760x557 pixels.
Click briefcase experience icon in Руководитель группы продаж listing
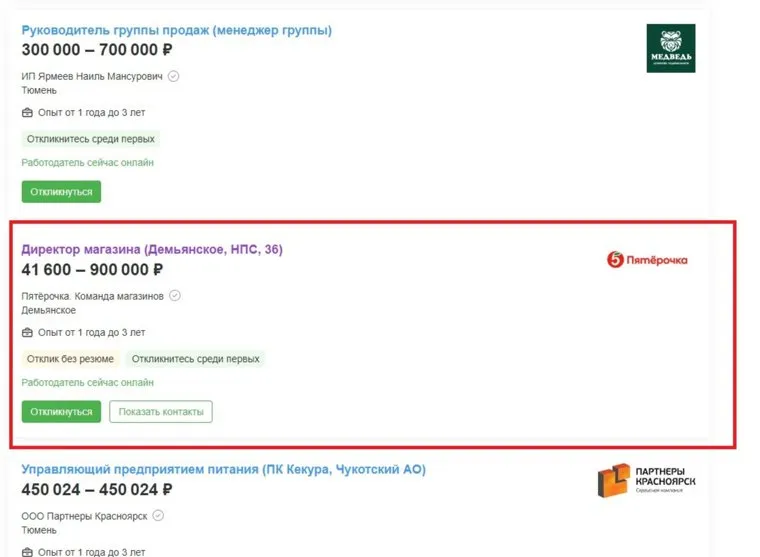27,113
